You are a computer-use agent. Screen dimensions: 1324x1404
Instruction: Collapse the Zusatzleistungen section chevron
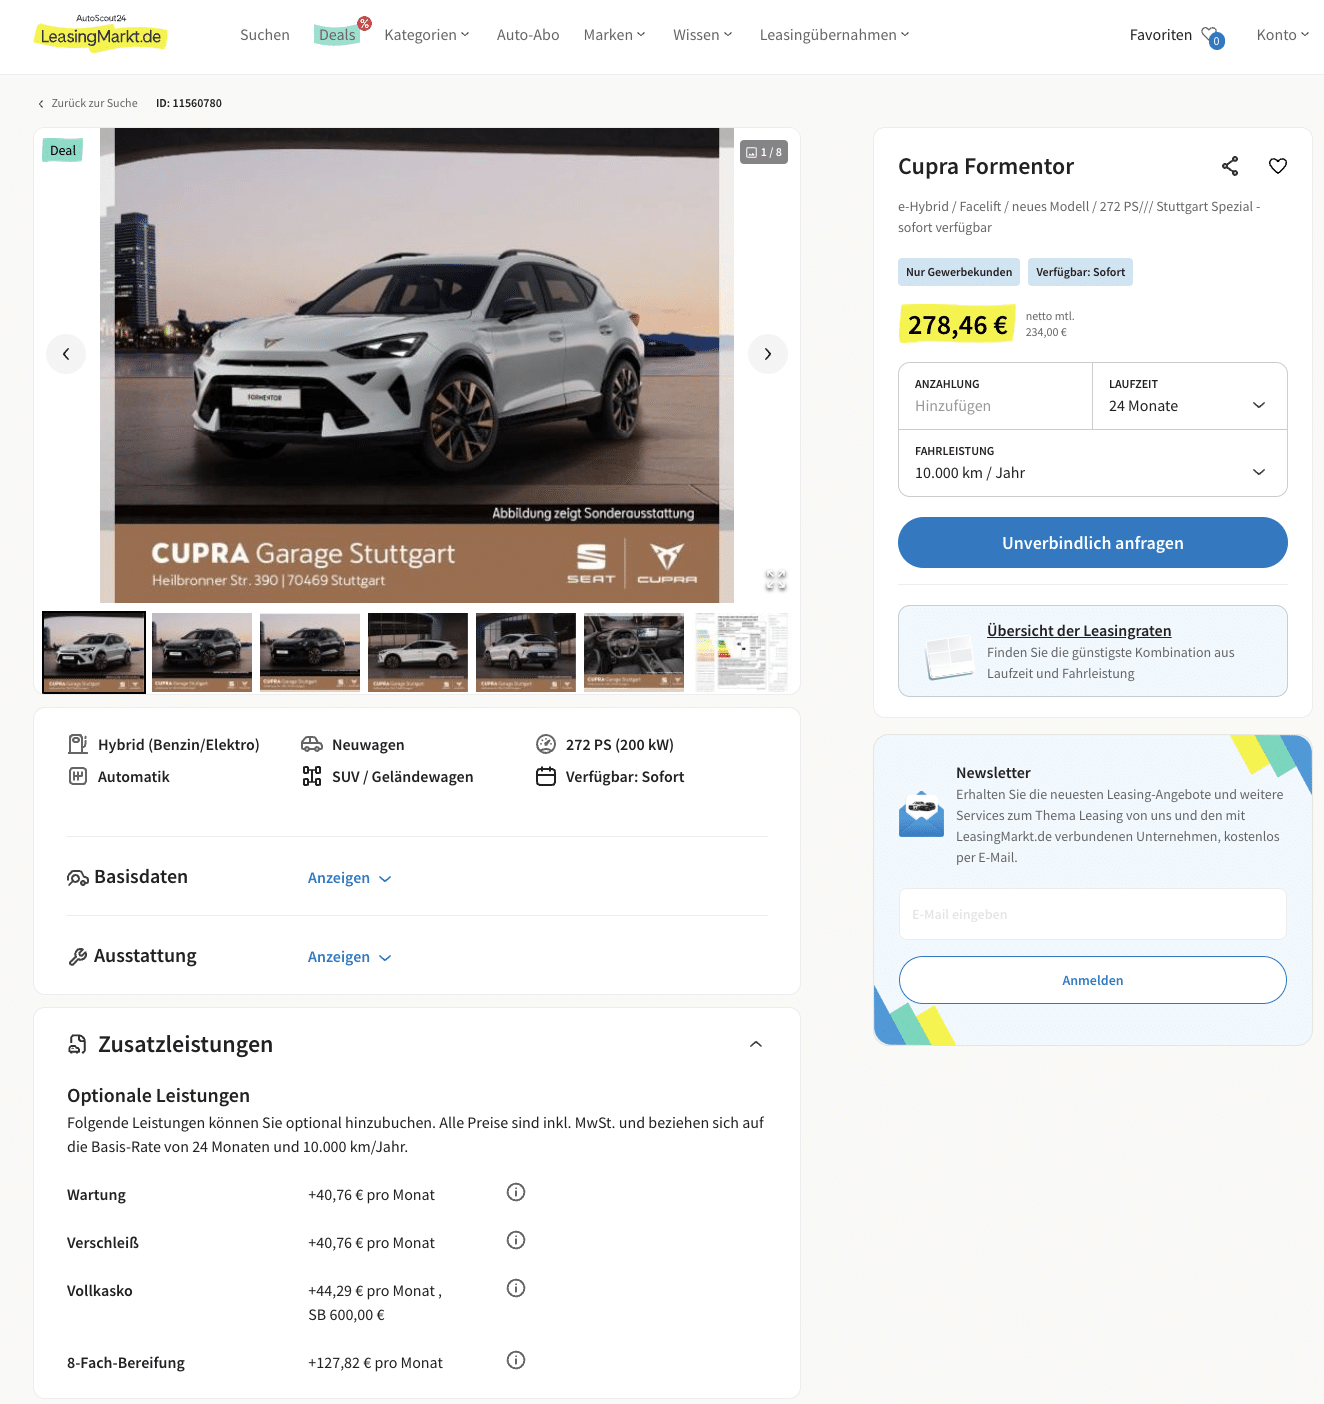point(756,1044)
